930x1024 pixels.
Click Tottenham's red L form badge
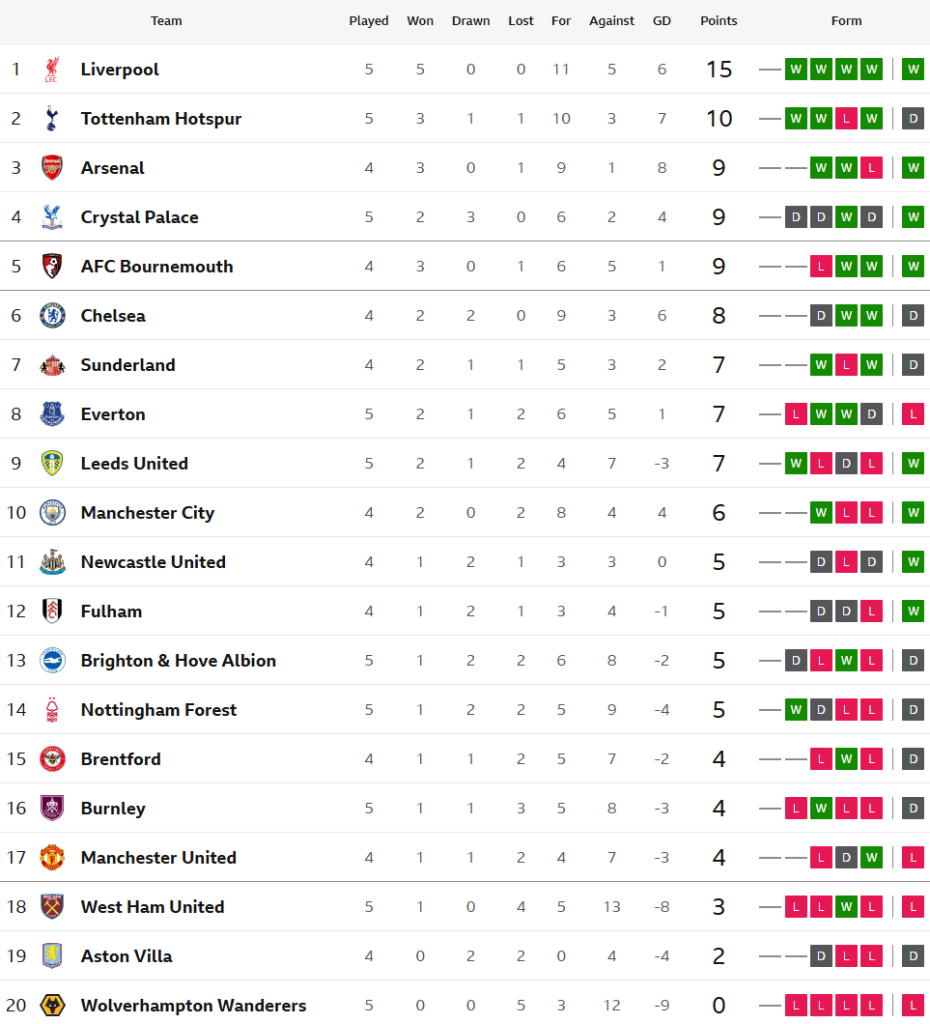(x=846, y=119)
